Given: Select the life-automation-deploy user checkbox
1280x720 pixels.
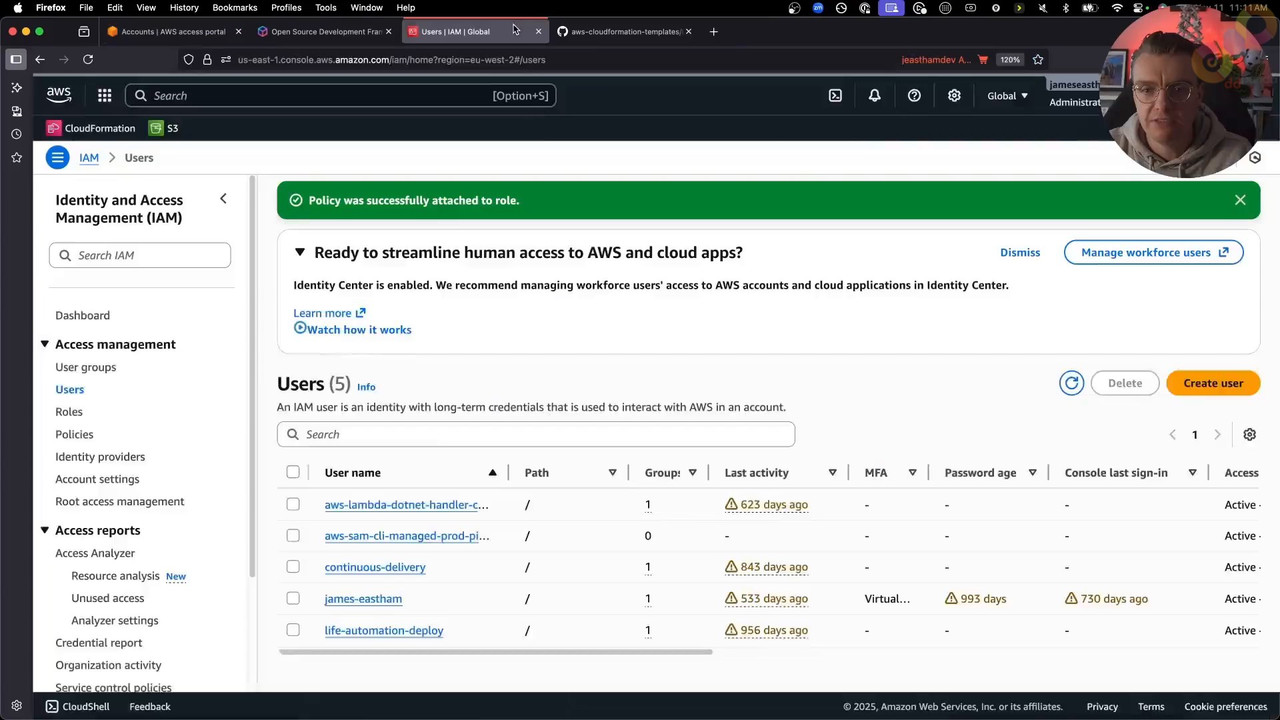Looking at the screenshot, I should click(293, 630).
